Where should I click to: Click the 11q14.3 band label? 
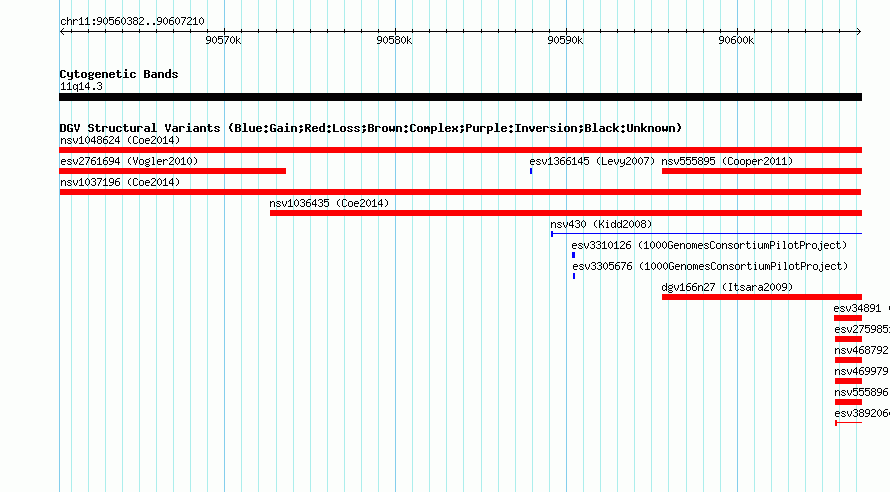[81, 86]
